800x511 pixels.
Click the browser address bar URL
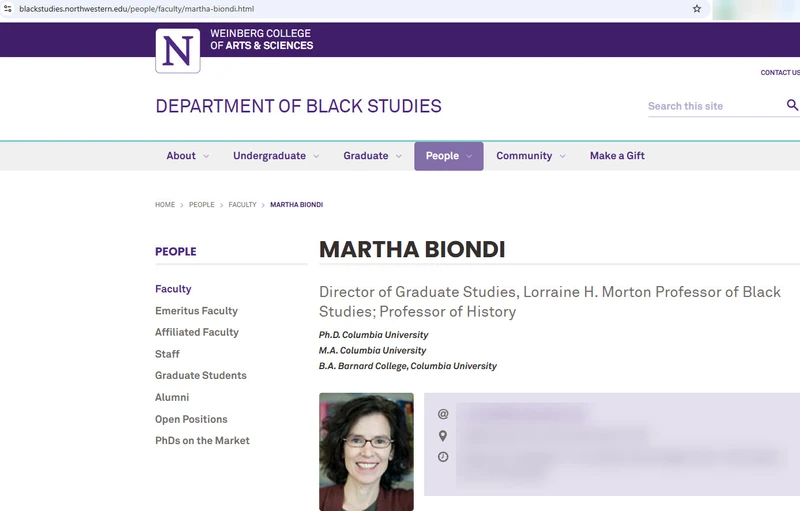(x=137, y=9)
